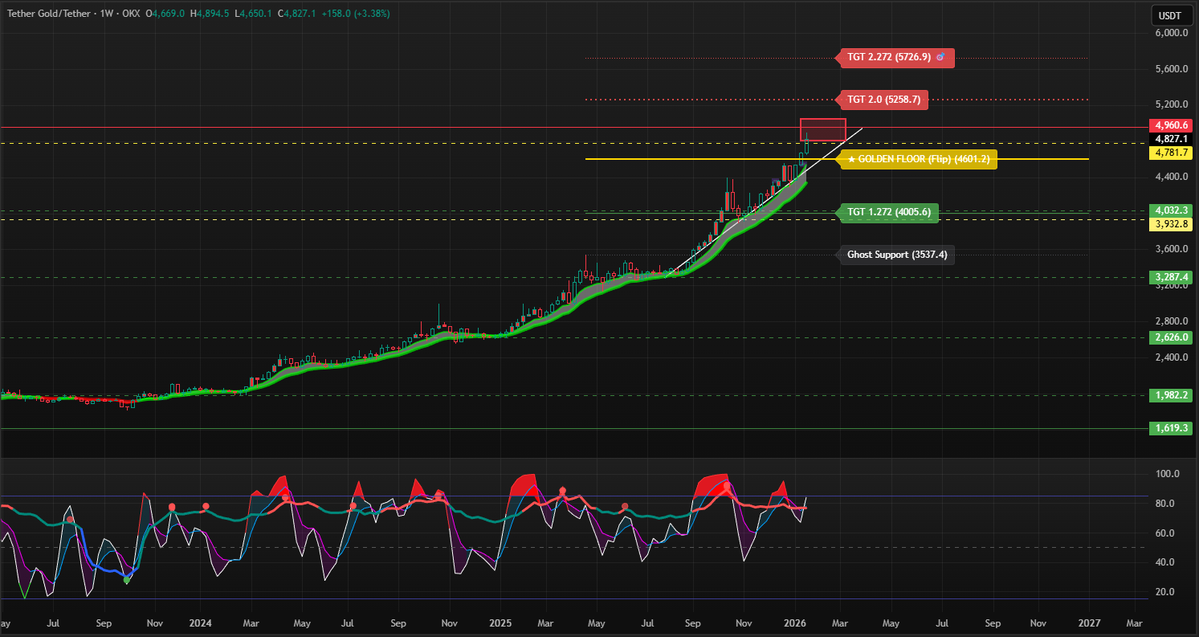The image size is (1199, 637).
Task: Click the green 4,032.3 price axis tag
Action: tap(1171, 210)
